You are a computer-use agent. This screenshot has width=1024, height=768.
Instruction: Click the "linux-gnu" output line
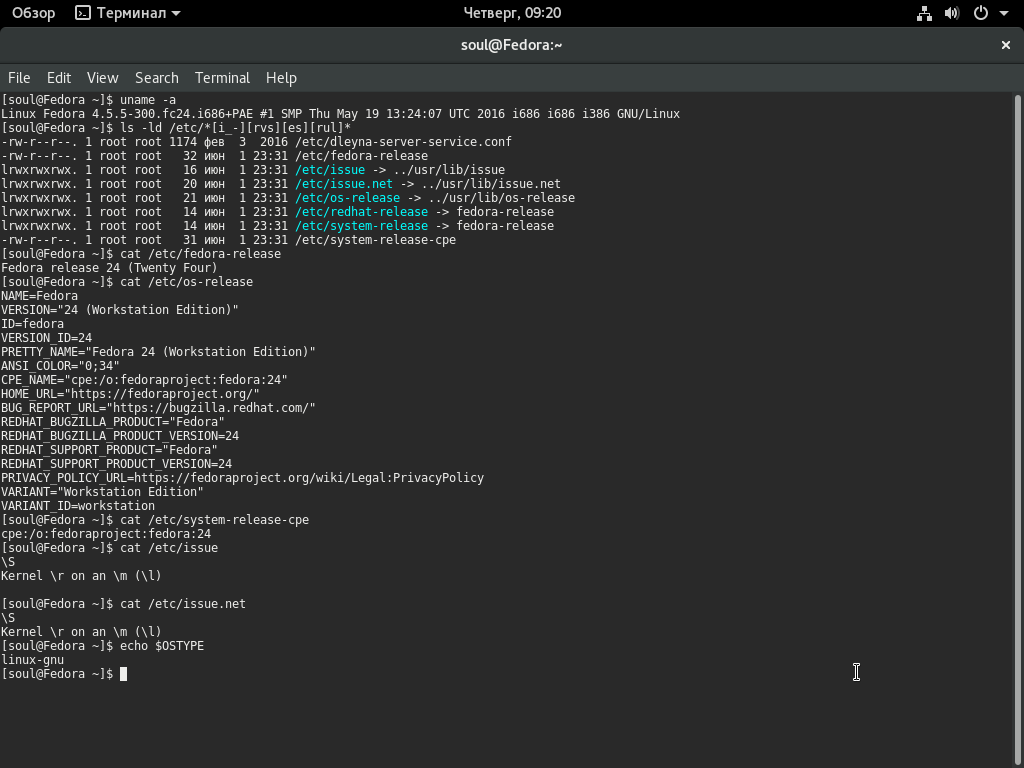[x=33, y=660]
